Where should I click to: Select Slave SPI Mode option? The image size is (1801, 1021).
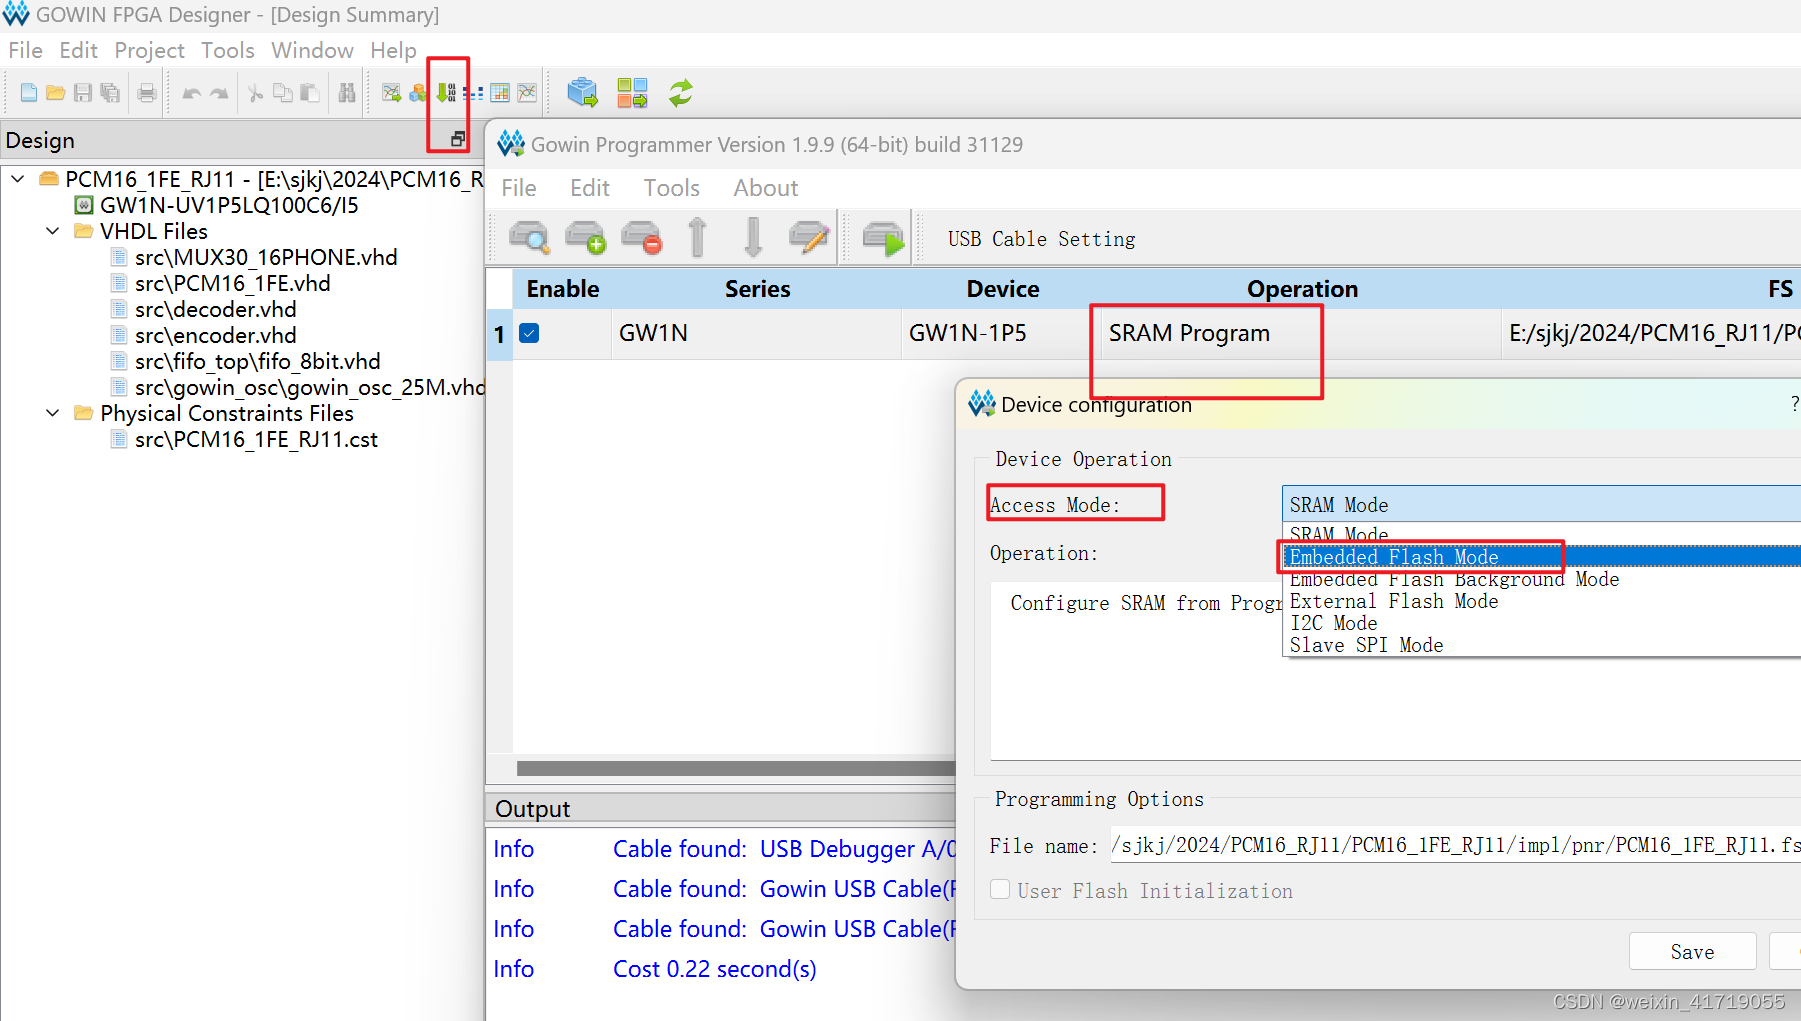[x=1541, y=645]
